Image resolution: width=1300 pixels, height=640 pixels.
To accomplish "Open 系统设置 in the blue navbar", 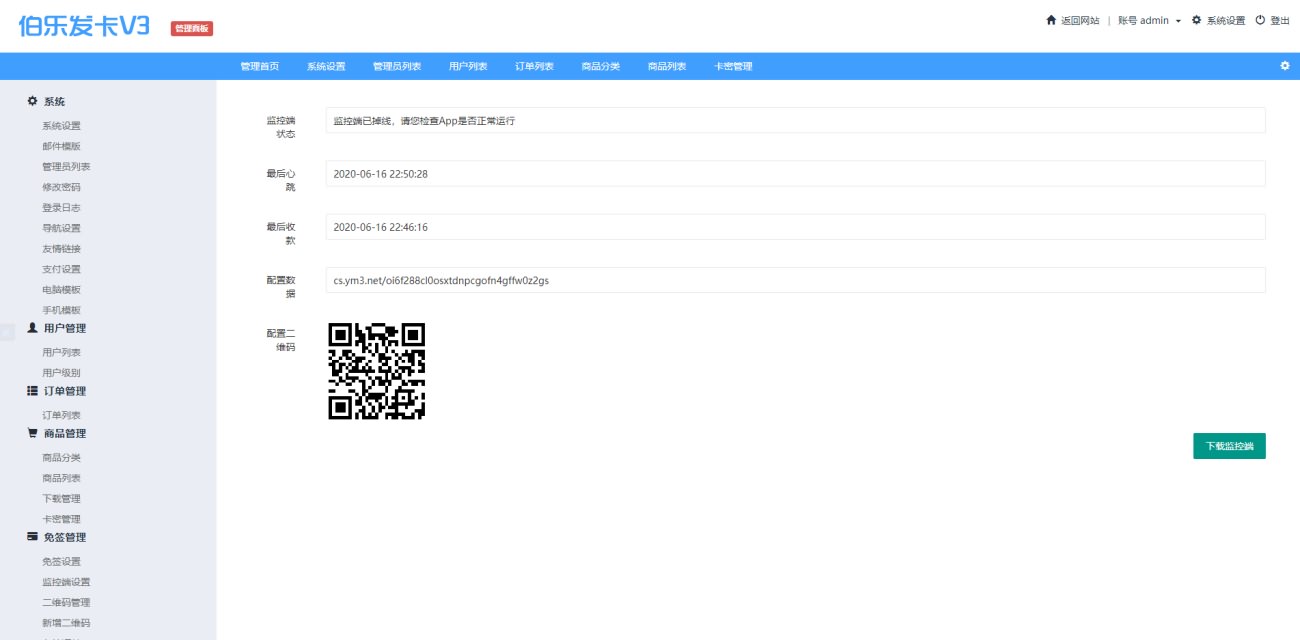I will click(x=326, y=66).
